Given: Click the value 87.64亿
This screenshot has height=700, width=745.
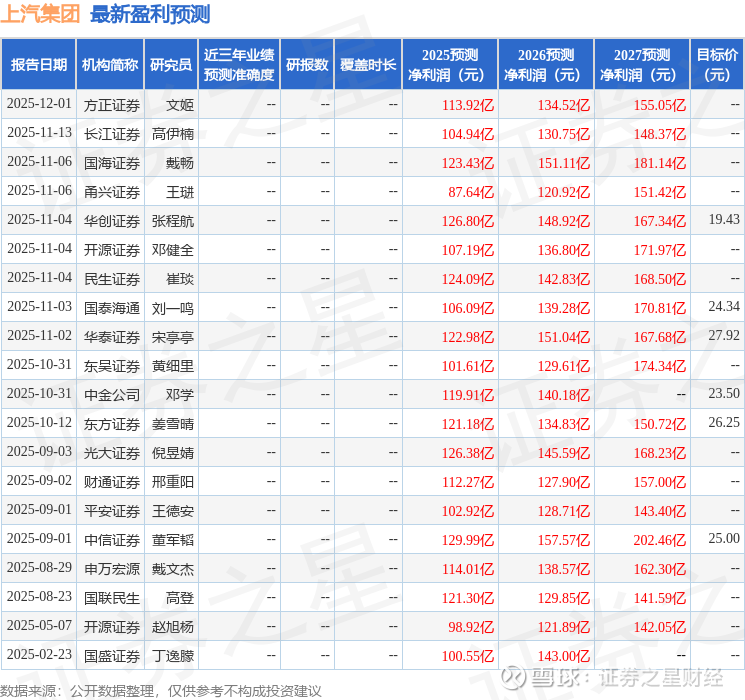Looking at the screenshot, I should click(x=471, y=192).
